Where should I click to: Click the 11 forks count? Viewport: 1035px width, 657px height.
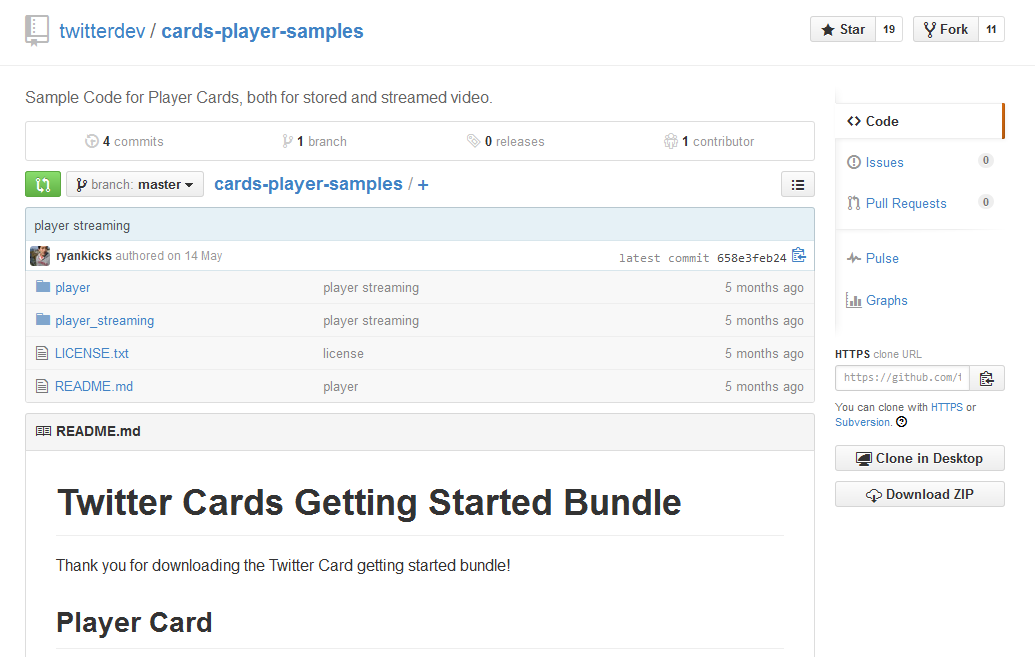click(x=991, y=30)
